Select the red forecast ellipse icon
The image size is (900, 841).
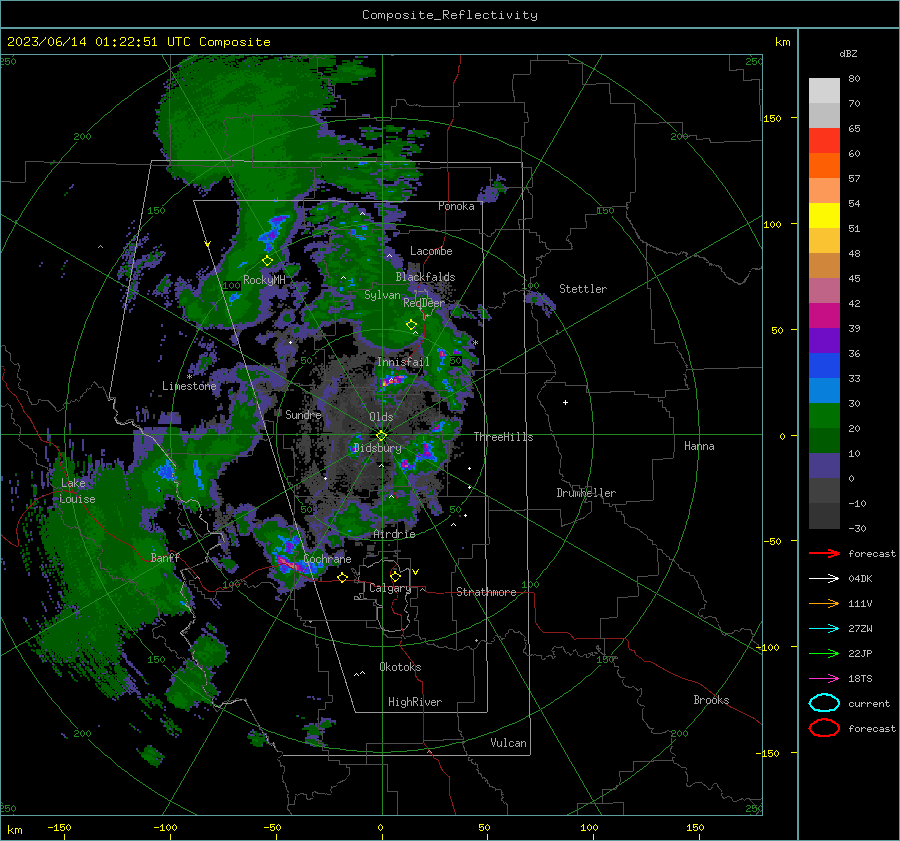coord(824,728)
